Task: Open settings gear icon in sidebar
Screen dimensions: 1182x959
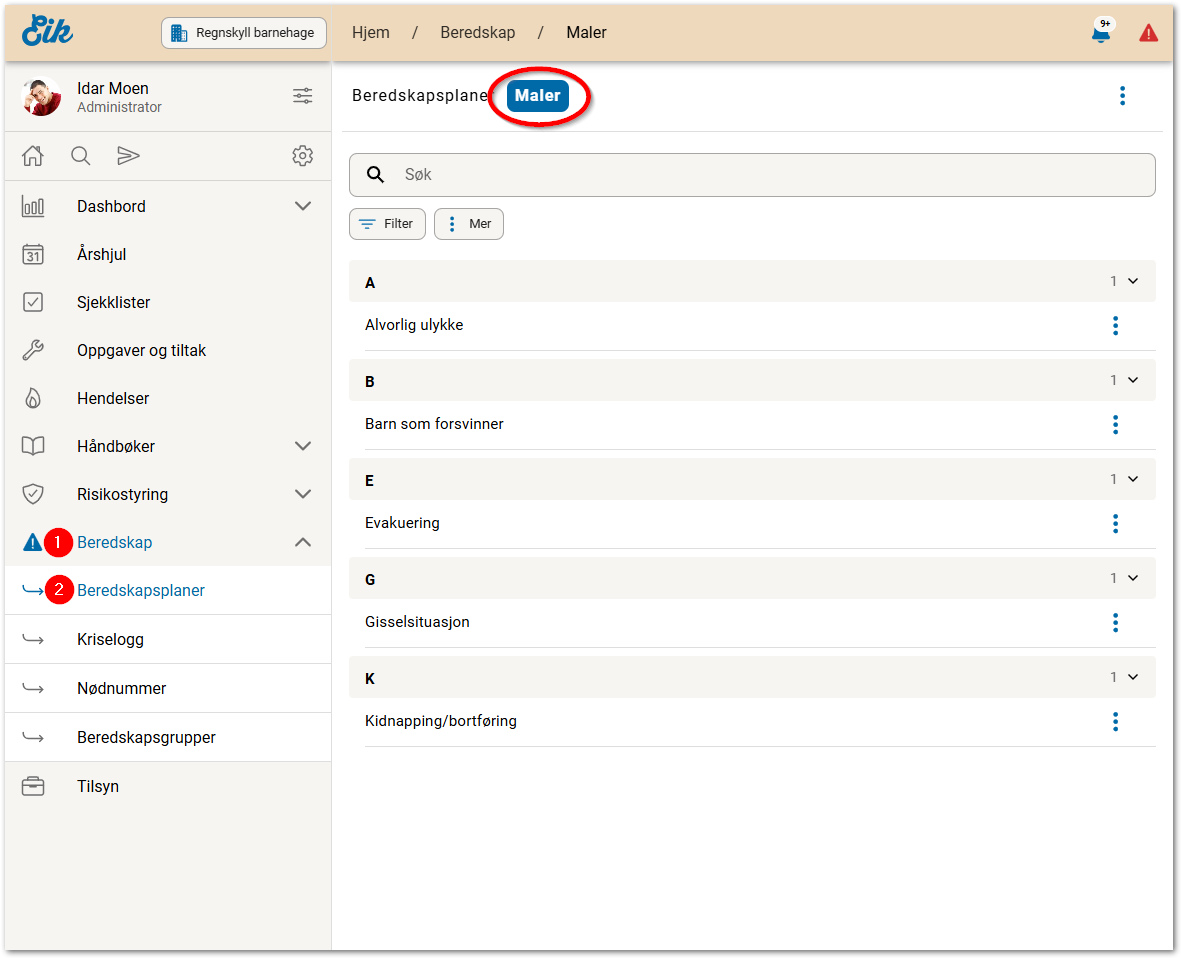Action: tap(302, 156)
